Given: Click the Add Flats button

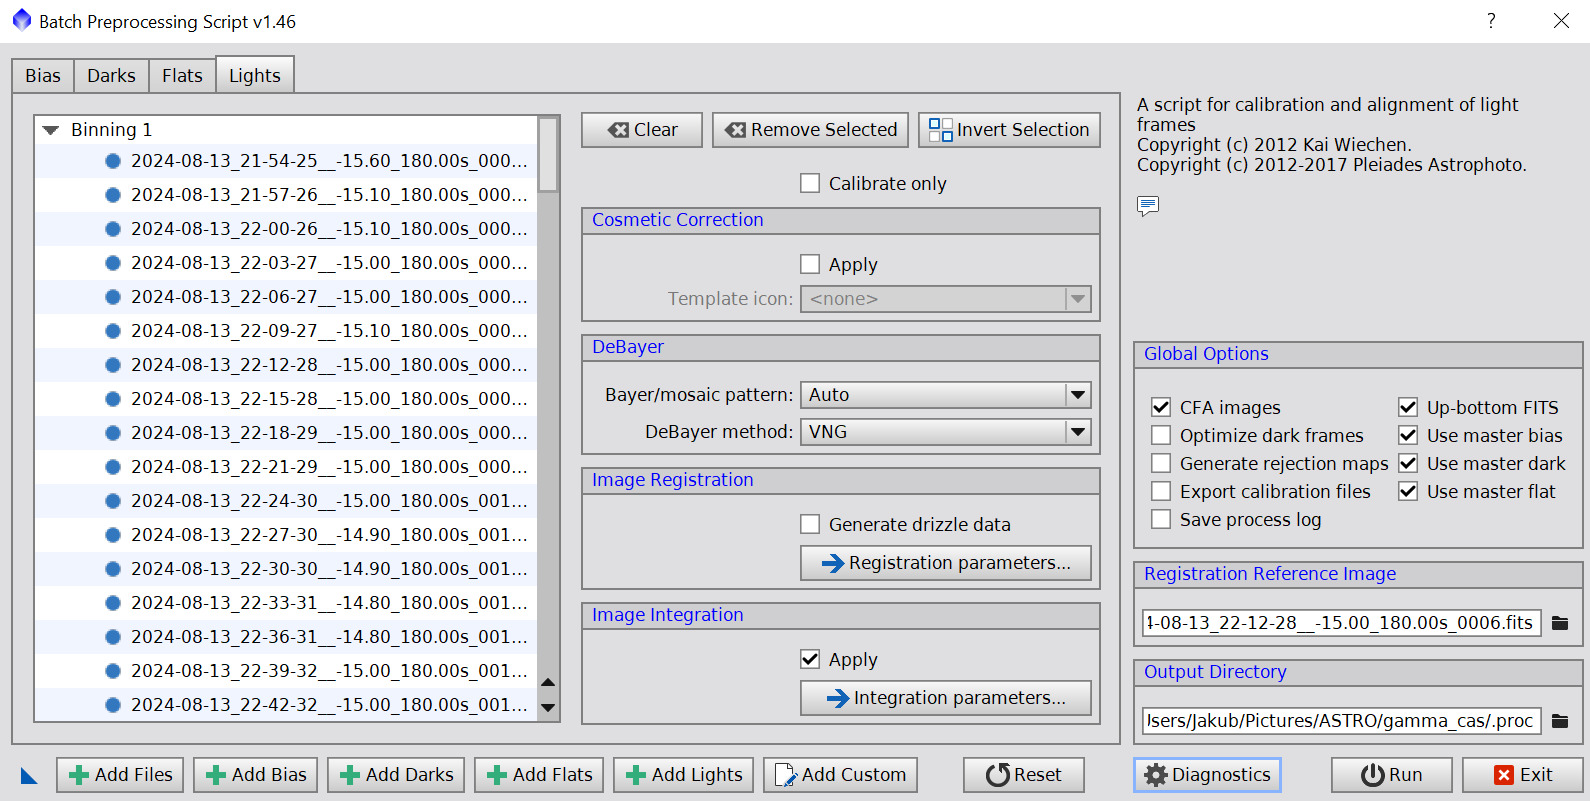Looking at the screenshot, I should click(539, 775).
